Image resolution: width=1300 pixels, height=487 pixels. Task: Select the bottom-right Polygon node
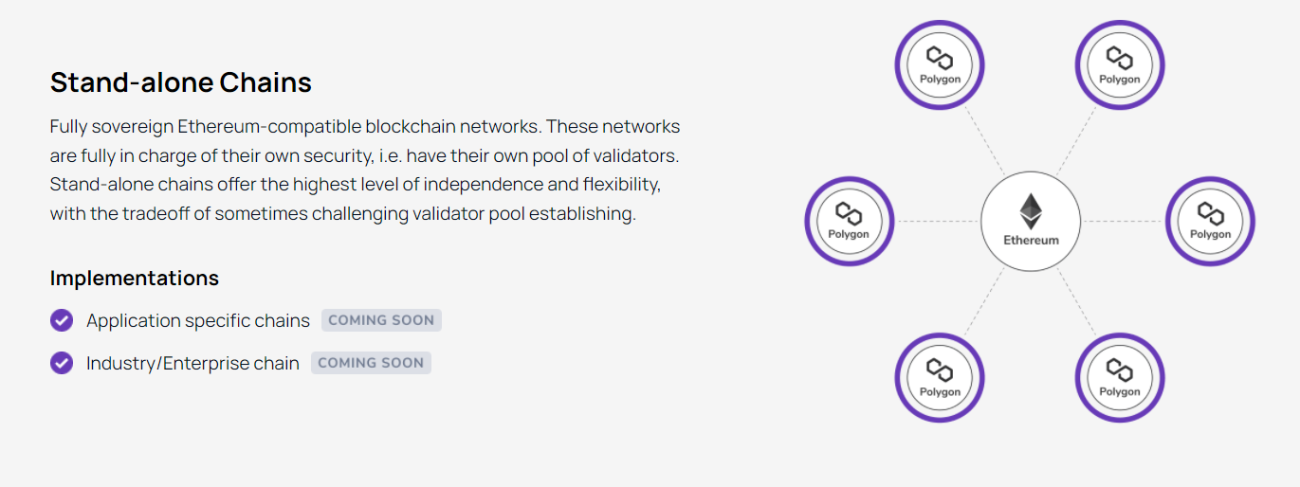(x=1119, y=377)
